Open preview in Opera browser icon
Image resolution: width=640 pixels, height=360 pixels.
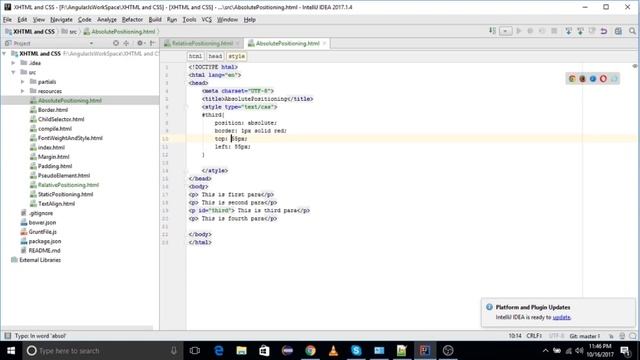click(603, 79)
